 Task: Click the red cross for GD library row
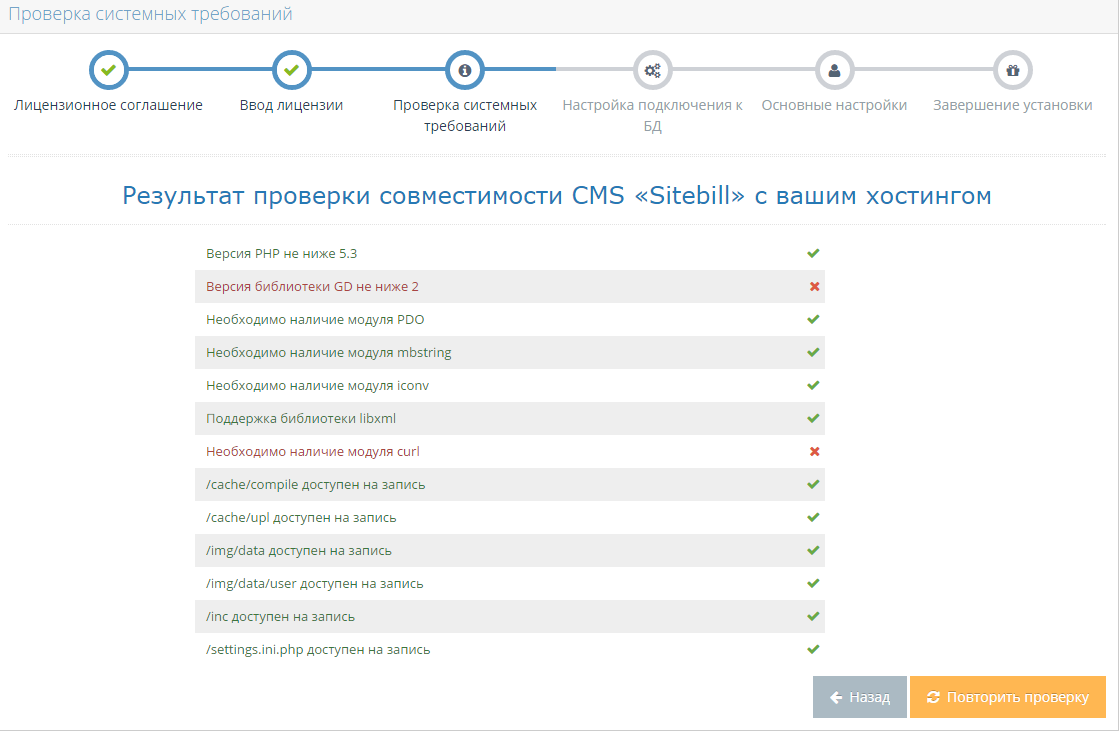(x=814, y=286)
